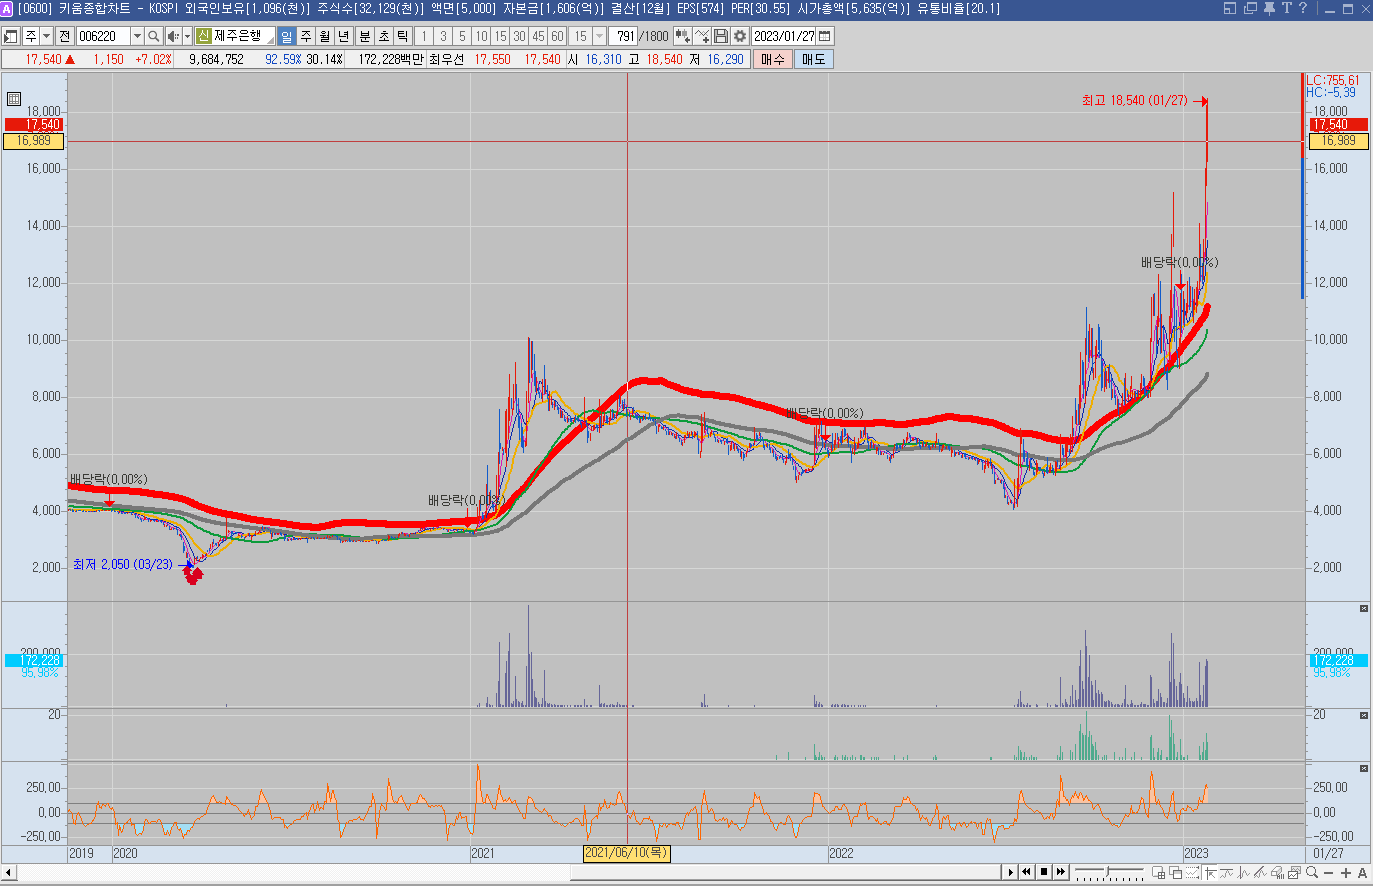This screenshot has width=1373, height=886.
Task: Select the minute '분' period toggle
Action: (x=365, y=36)
